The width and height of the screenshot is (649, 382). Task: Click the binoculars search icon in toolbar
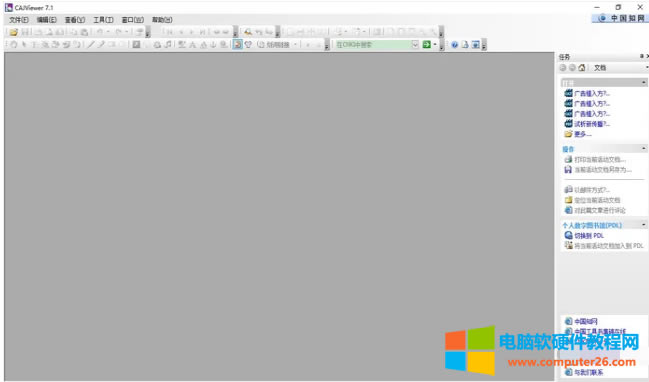point(248,32)
